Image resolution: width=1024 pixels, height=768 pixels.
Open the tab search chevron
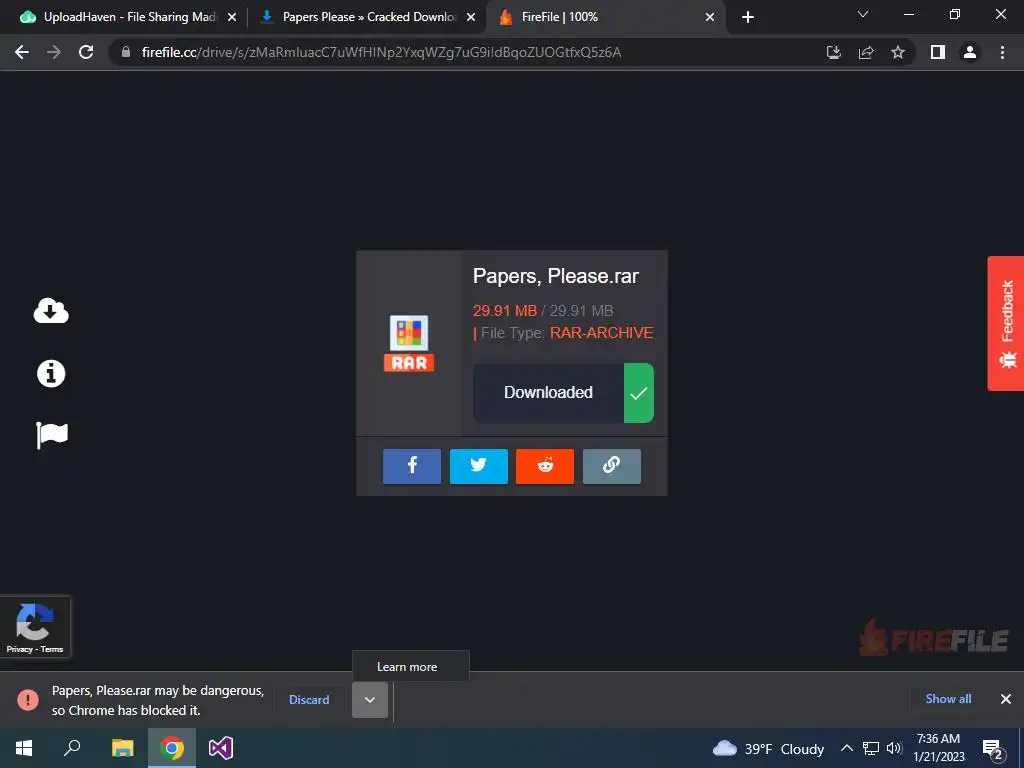click(x=863, y=14)
